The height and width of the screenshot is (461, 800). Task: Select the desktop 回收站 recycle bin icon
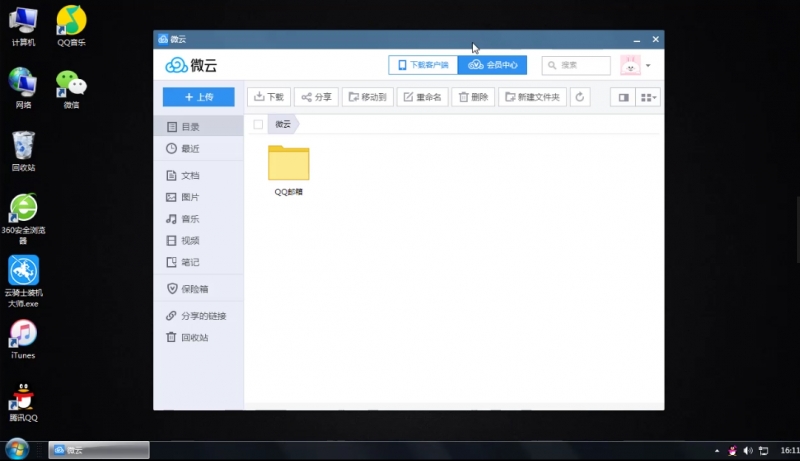tap(23, 151)
